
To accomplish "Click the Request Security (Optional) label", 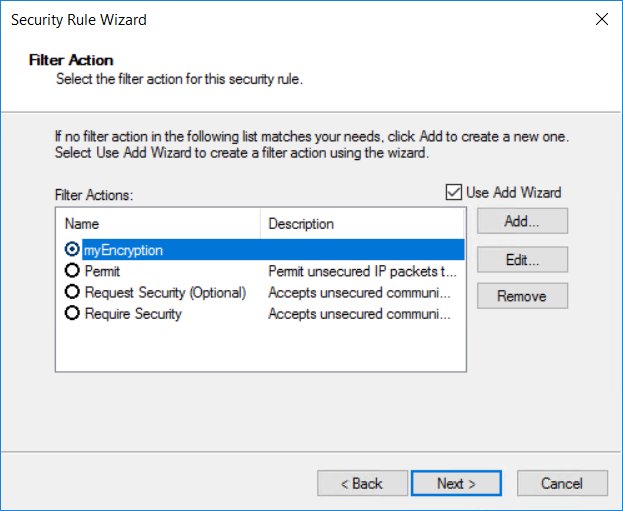I will [x=165, y=292].
